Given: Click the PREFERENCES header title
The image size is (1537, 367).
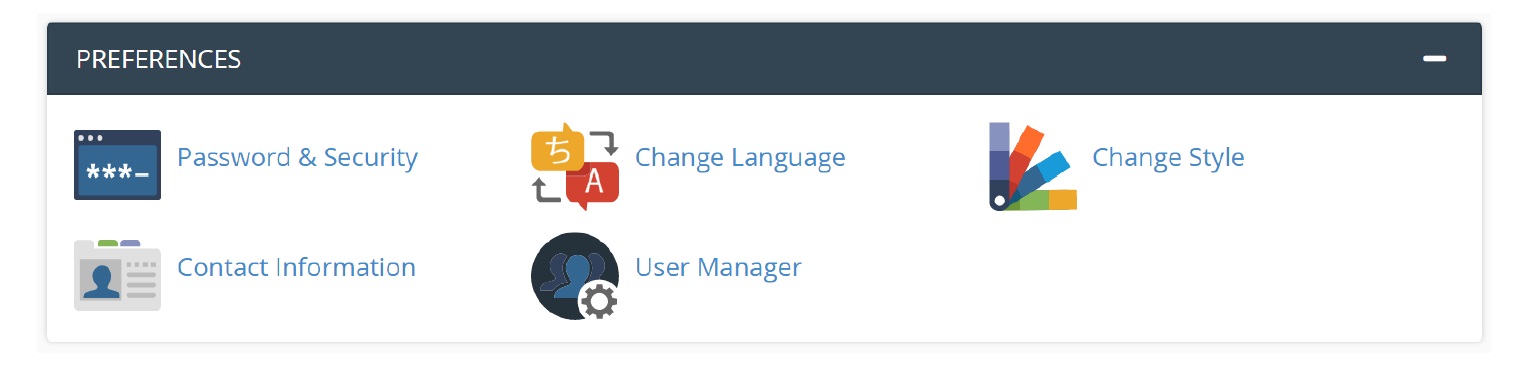Looking at the screenshot, I should [x=159, y=59].
